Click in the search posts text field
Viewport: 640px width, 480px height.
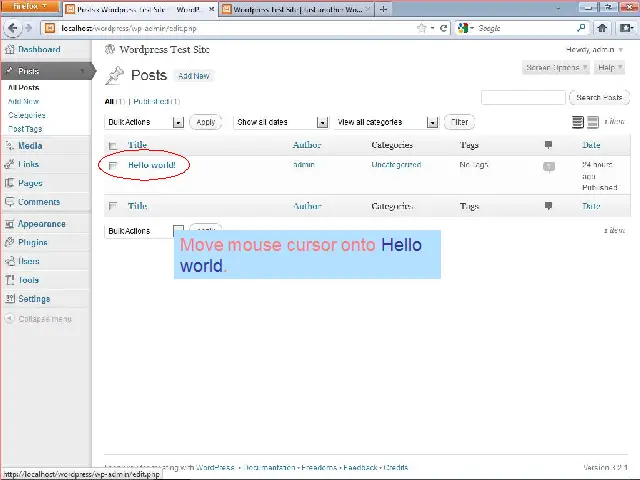[x=523, y=98]
